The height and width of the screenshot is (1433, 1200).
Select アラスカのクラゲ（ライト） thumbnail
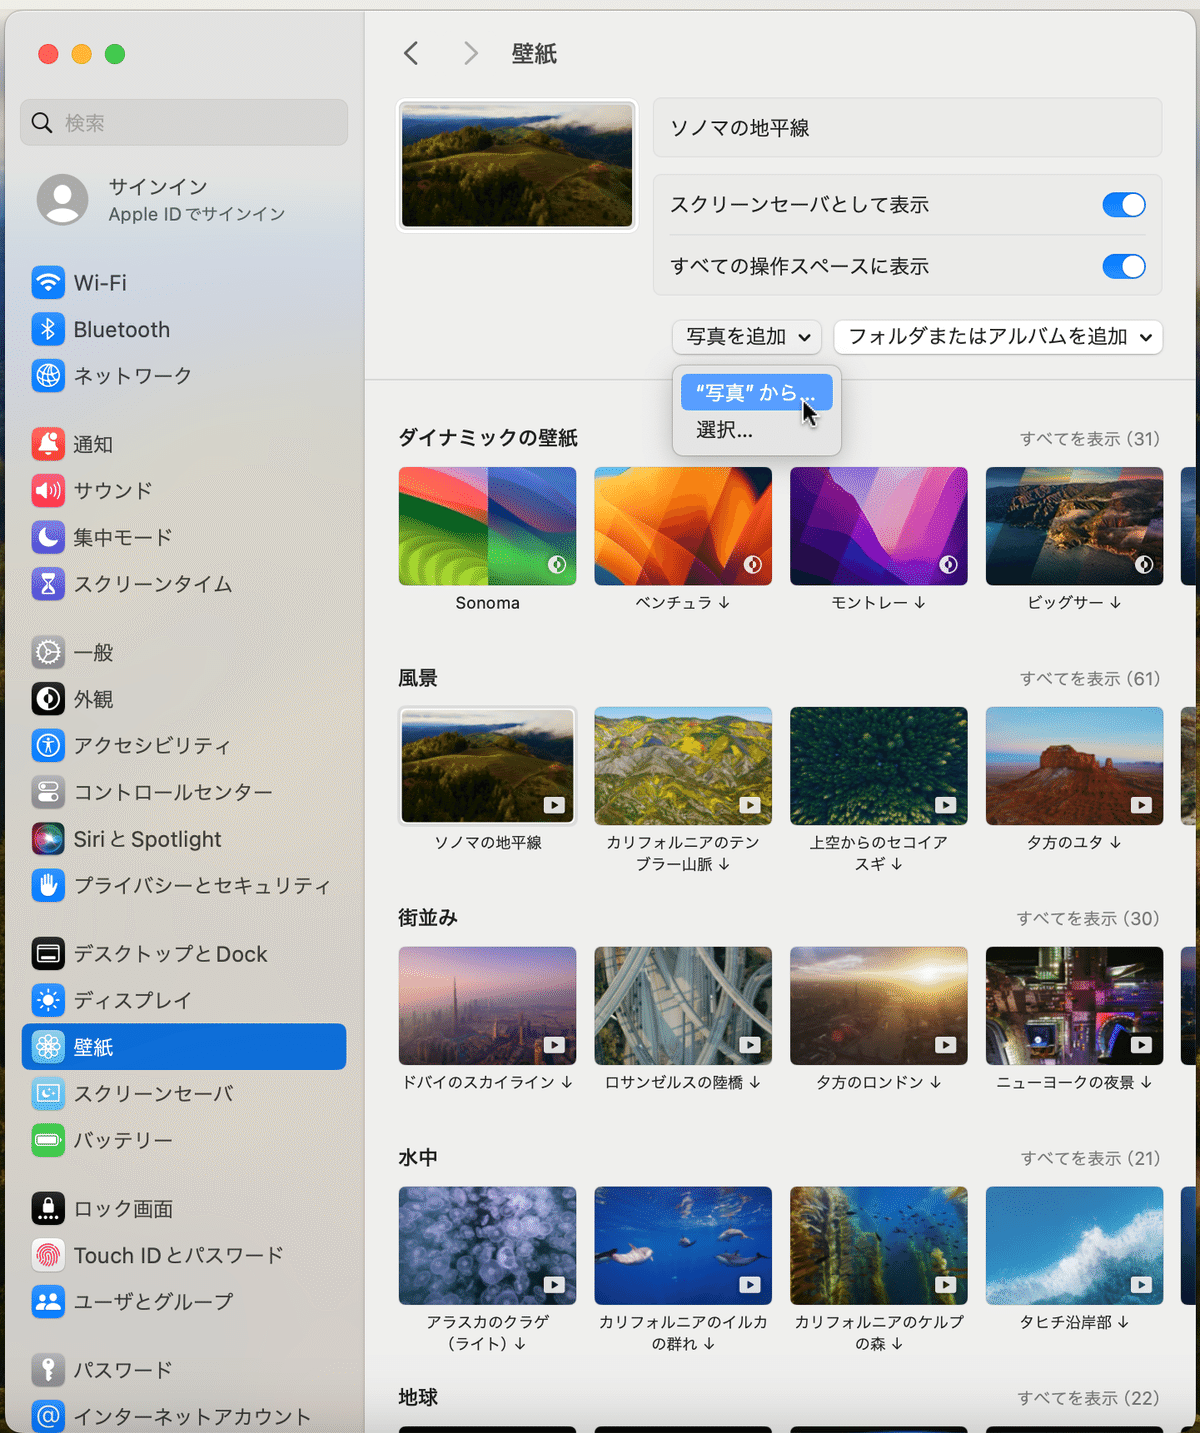pyautogui.click(x=487, y=1246)
